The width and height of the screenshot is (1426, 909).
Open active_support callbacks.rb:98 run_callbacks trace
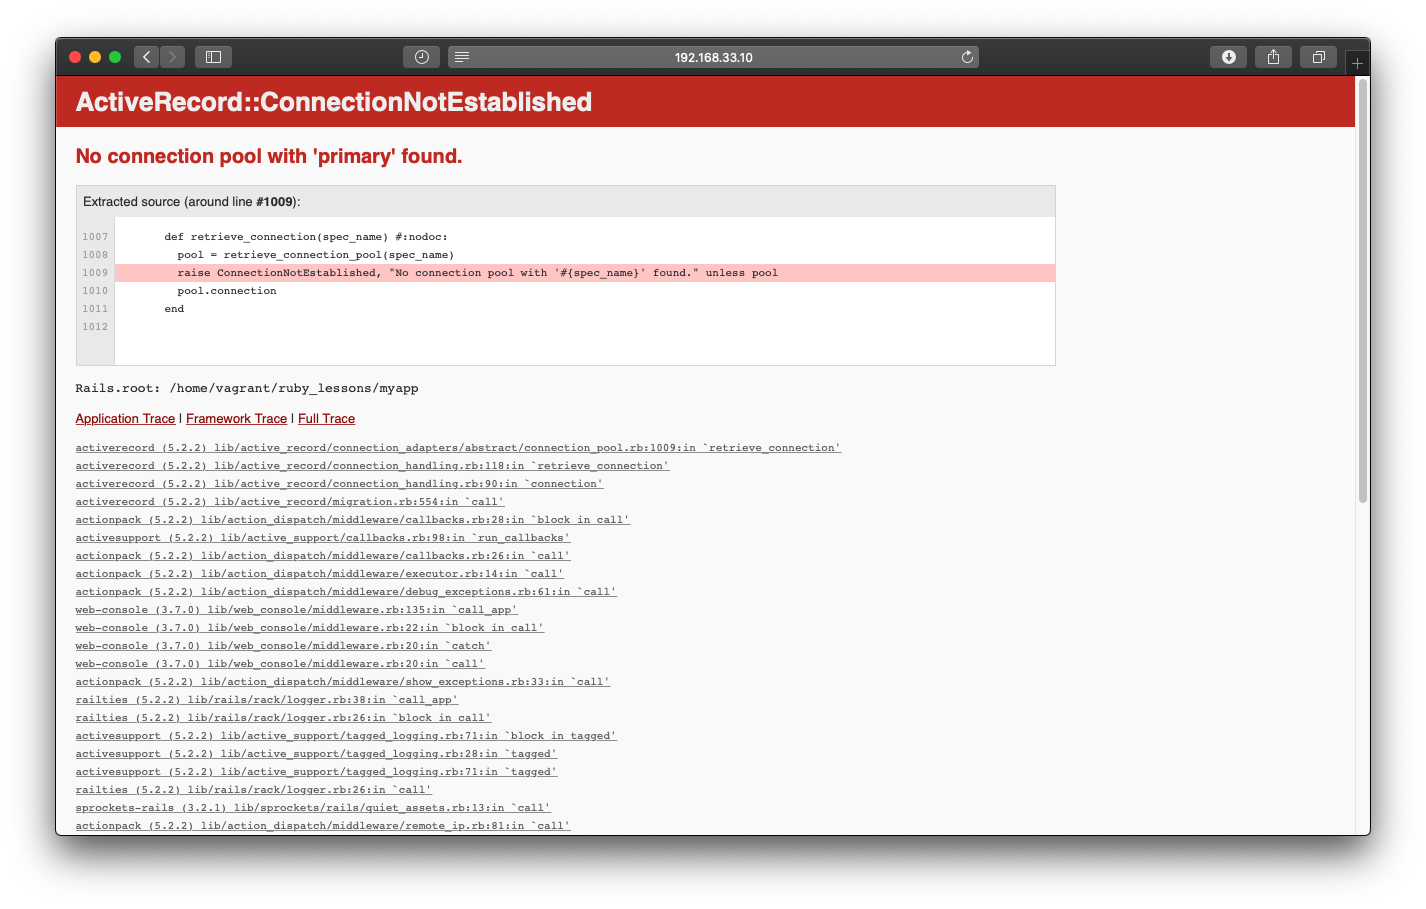322,538
